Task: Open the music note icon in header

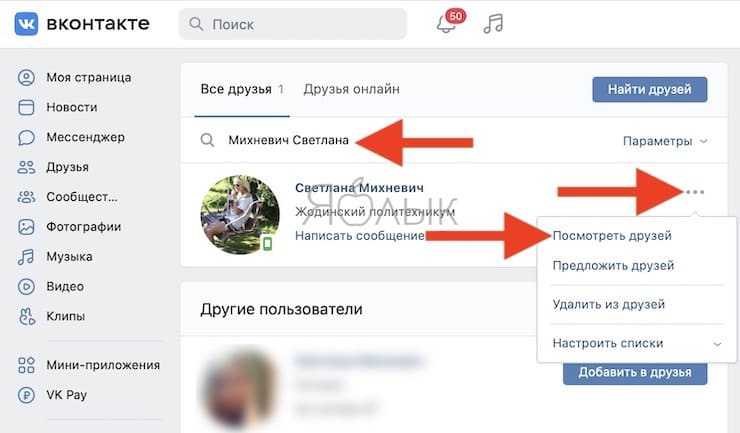Action: [493, 24]
